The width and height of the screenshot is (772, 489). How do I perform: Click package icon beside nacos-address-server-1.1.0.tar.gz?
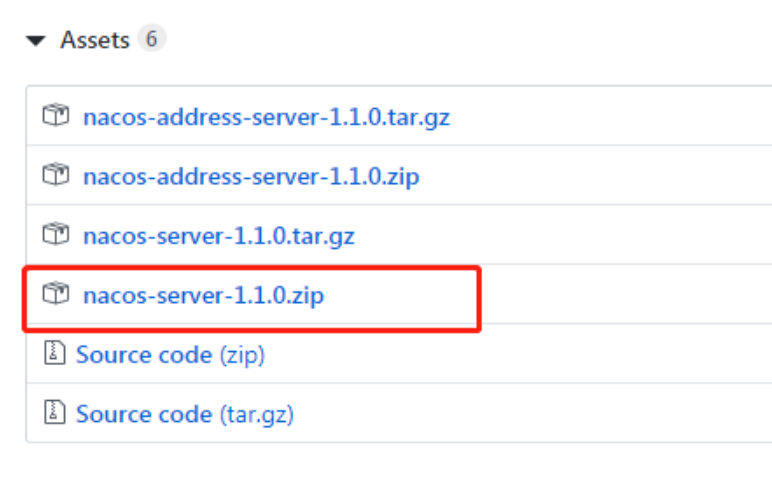pyautogui.click(x=56, y=116)
